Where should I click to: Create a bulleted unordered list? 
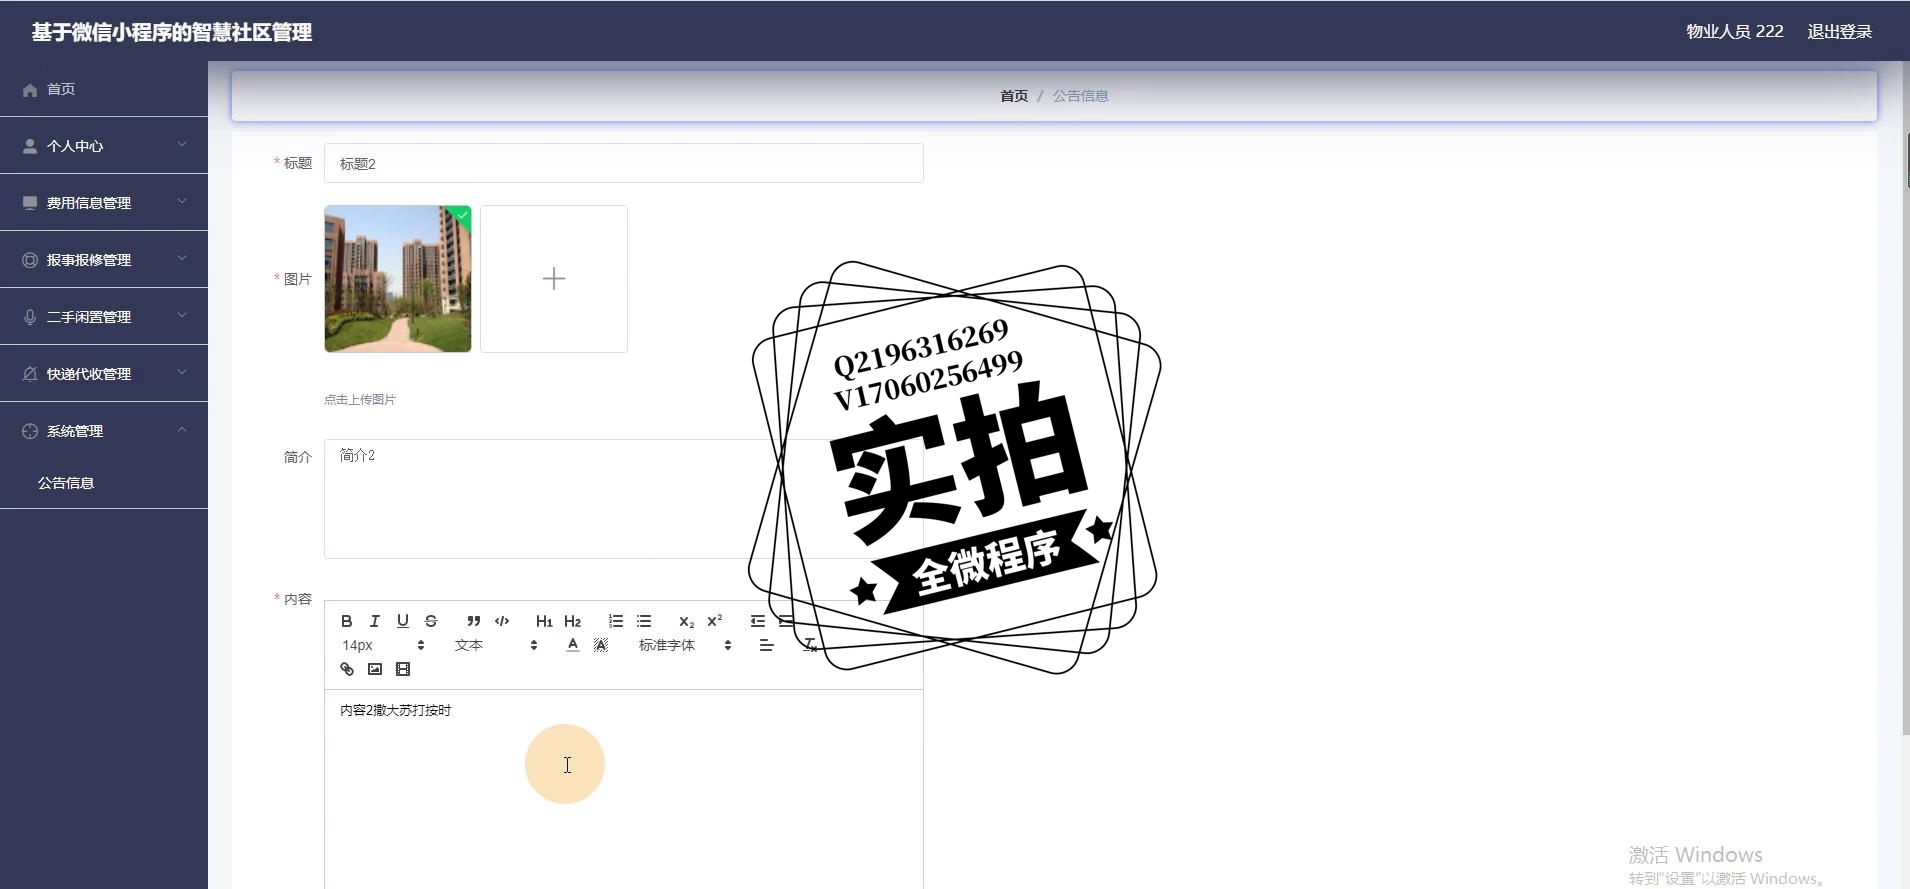click(x=644, y=621)
